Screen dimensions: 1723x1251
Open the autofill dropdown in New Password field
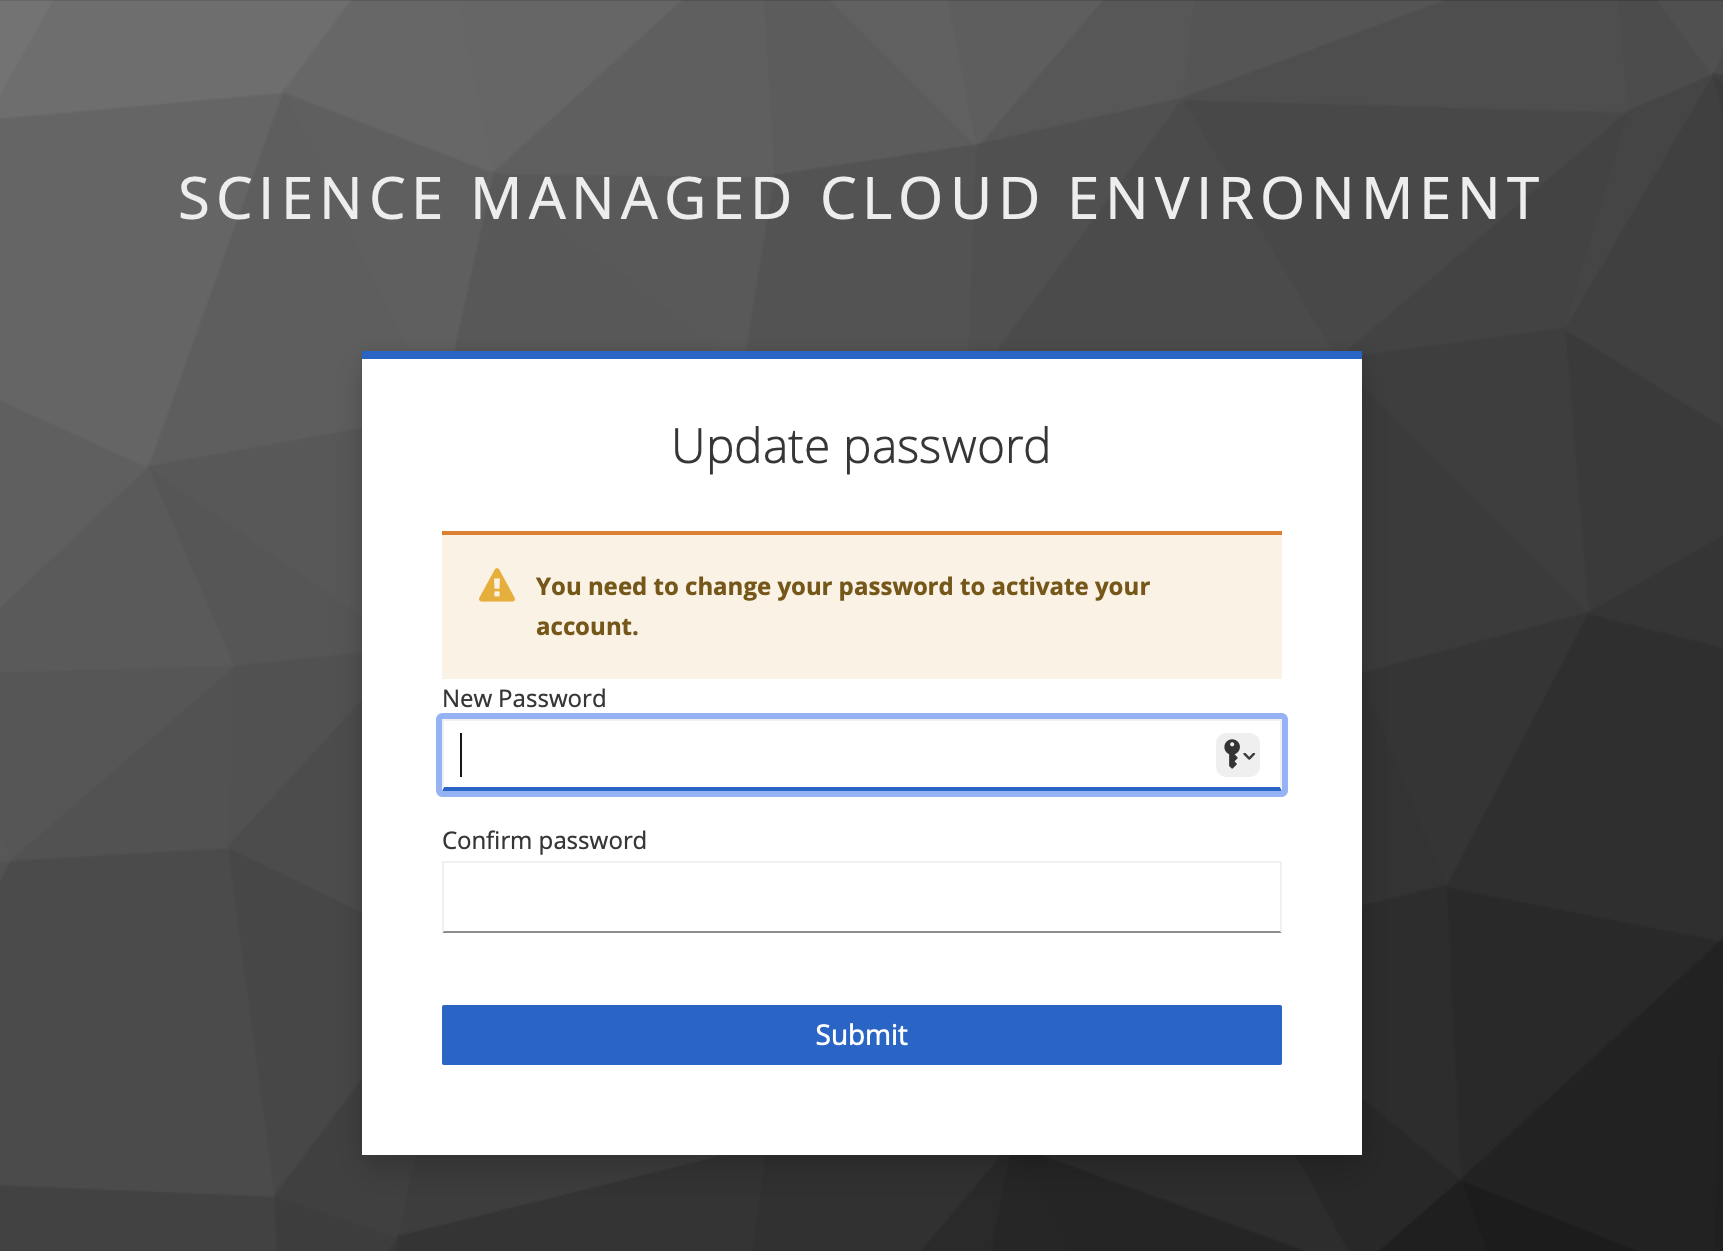[1237, 755]
